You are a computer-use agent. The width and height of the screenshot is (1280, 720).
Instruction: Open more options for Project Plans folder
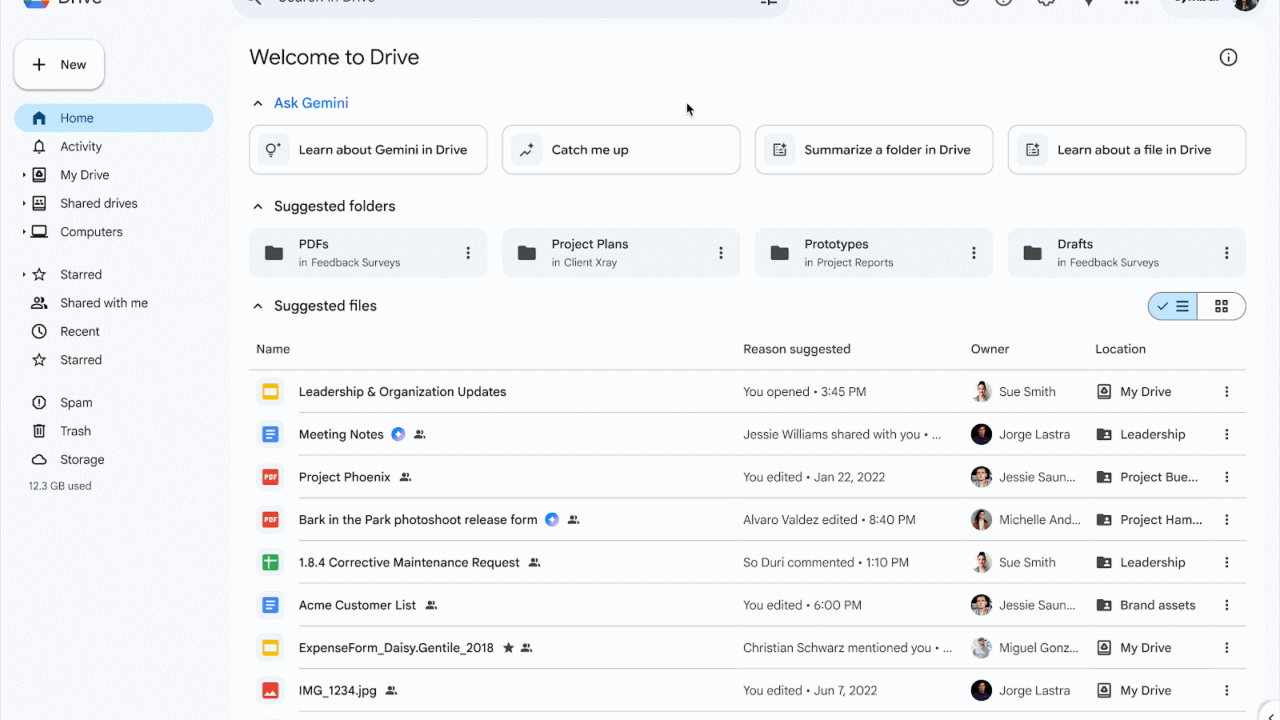click(721, 253)
